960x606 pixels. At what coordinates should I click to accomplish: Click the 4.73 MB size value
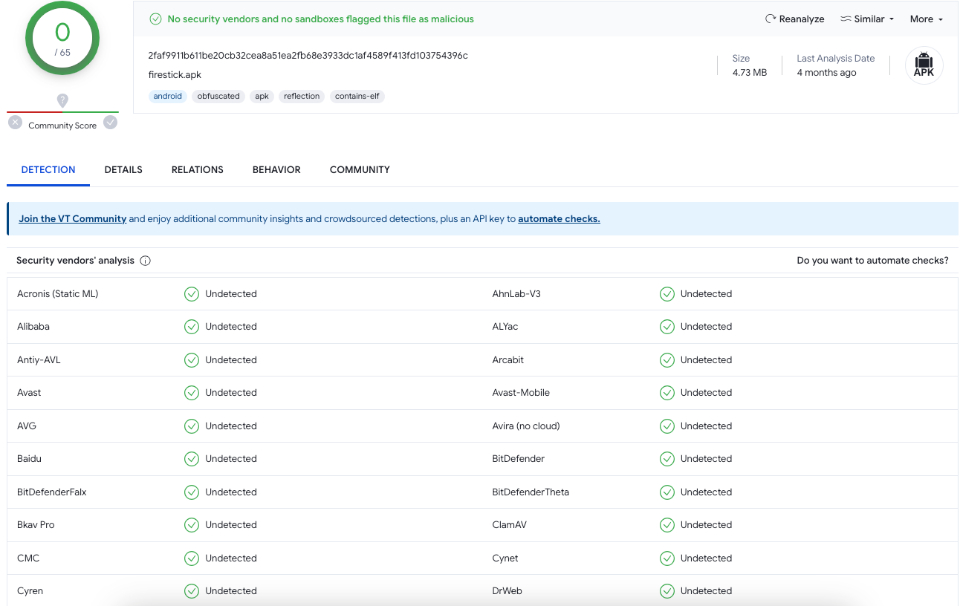click(749, 72)
